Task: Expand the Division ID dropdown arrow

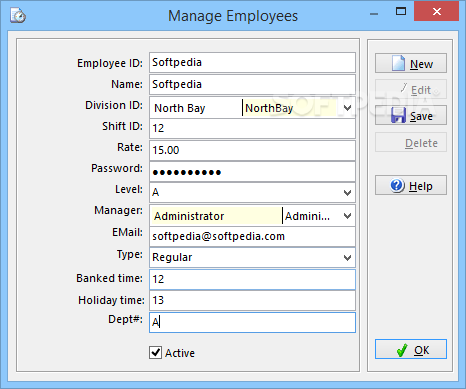Action: (x=347, y=108)
